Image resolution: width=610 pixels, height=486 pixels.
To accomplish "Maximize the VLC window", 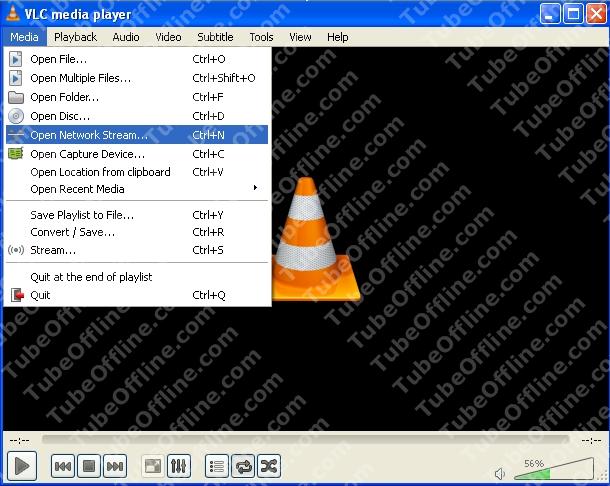I will coord(573,14).
